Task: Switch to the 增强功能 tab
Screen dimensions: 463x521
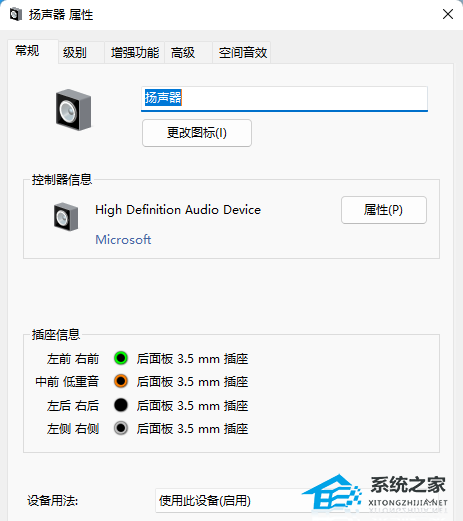Action: 134,53
